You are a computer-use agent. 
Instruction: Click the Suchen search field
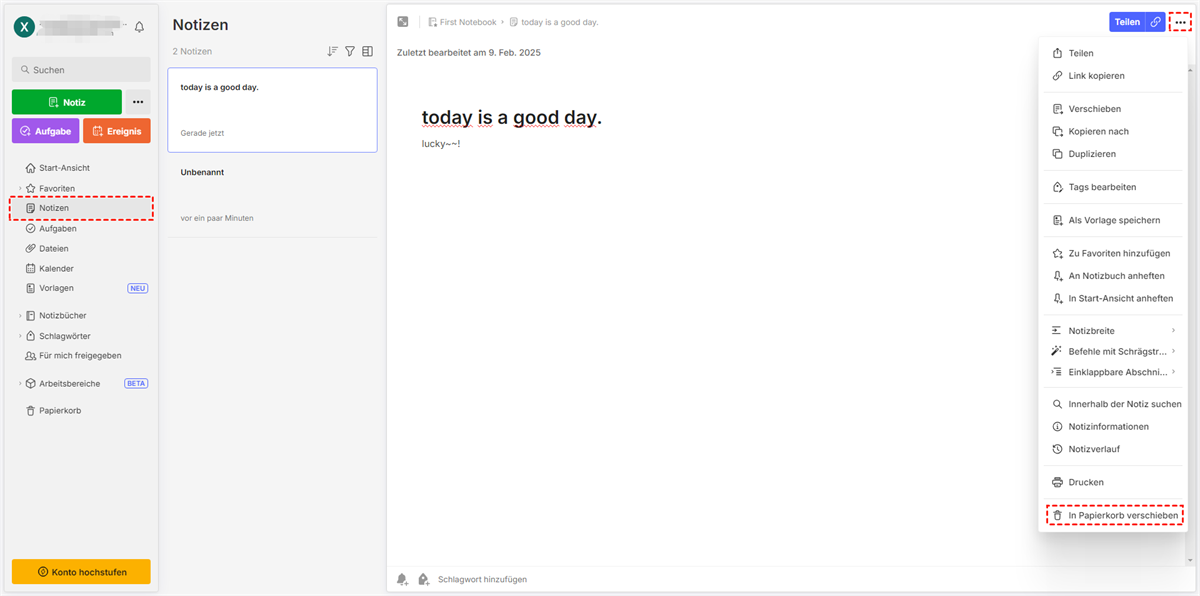[81, 70]
